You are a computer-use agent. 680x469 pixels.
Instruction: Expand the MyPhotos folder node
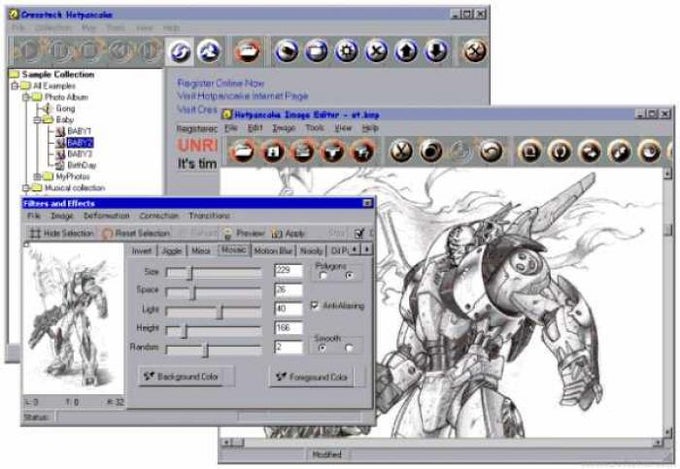pyautogui.click(x=38, y=177)
